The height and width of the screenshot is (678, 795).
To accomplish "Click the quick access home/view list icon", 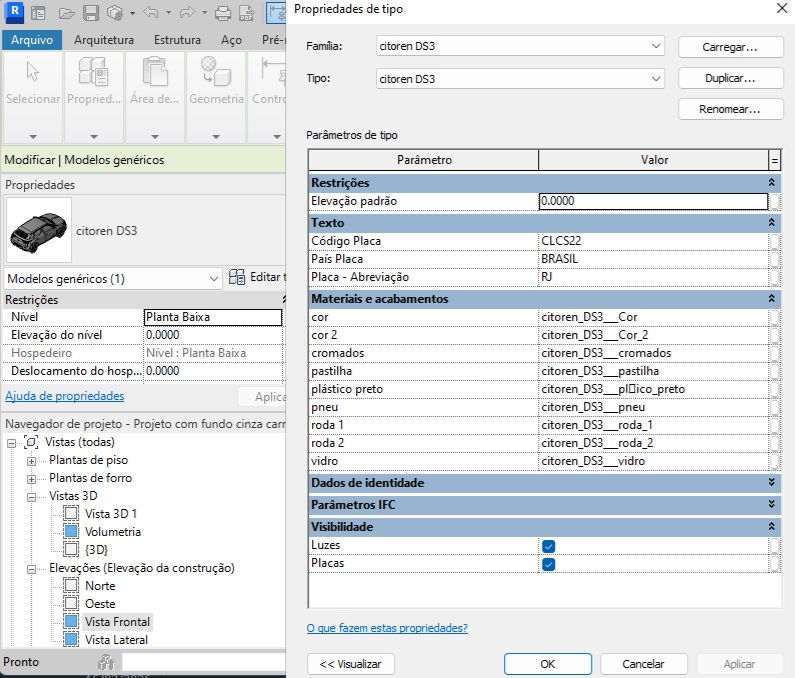I will coord(38,13).
